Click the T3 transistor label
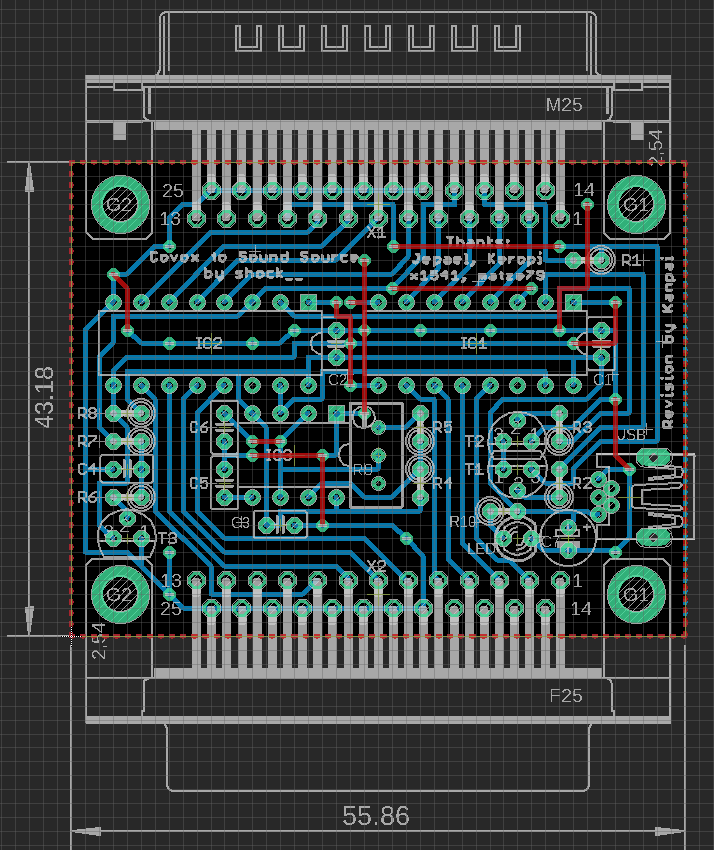The height and width of the screenshot is (850, 714). 168,538
